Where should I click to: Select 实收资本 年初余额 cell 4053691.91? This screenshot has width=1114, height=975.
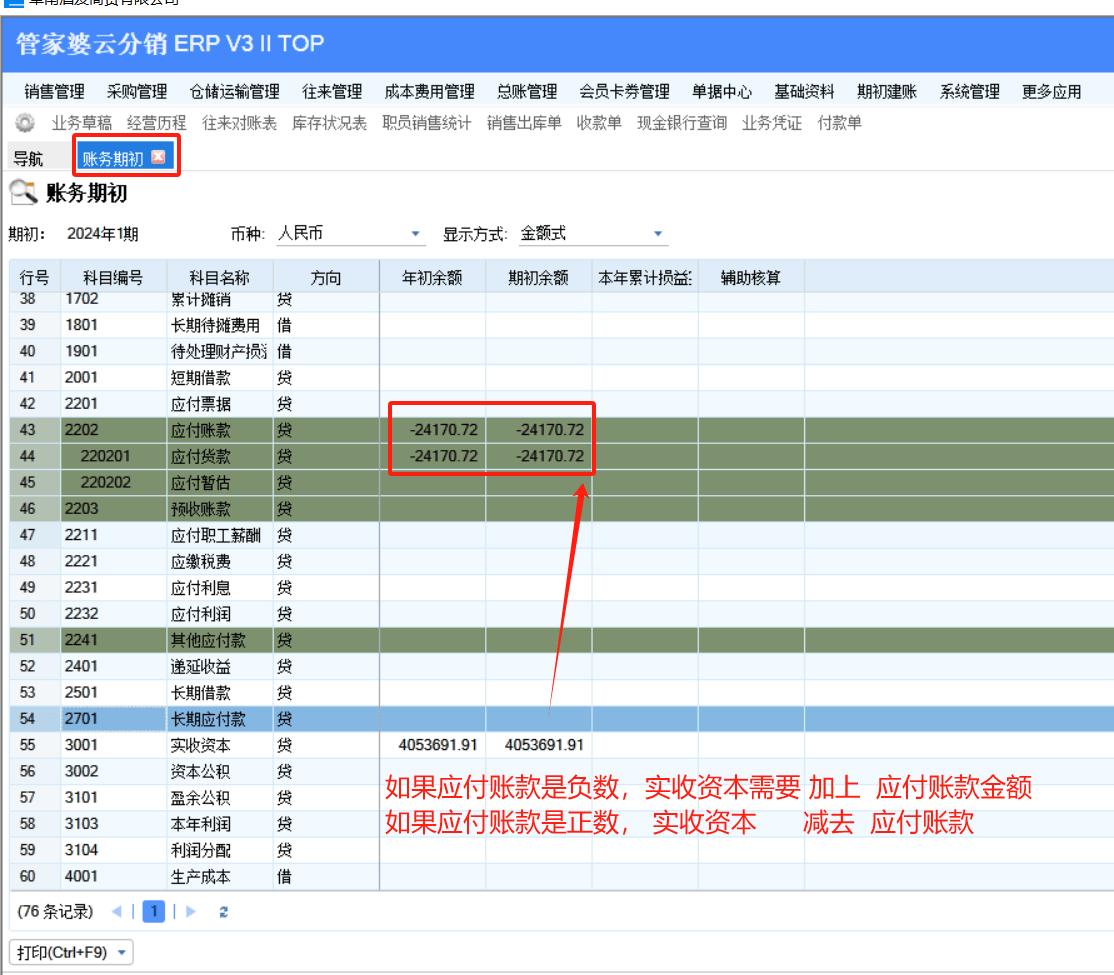(x=432, y=745)
